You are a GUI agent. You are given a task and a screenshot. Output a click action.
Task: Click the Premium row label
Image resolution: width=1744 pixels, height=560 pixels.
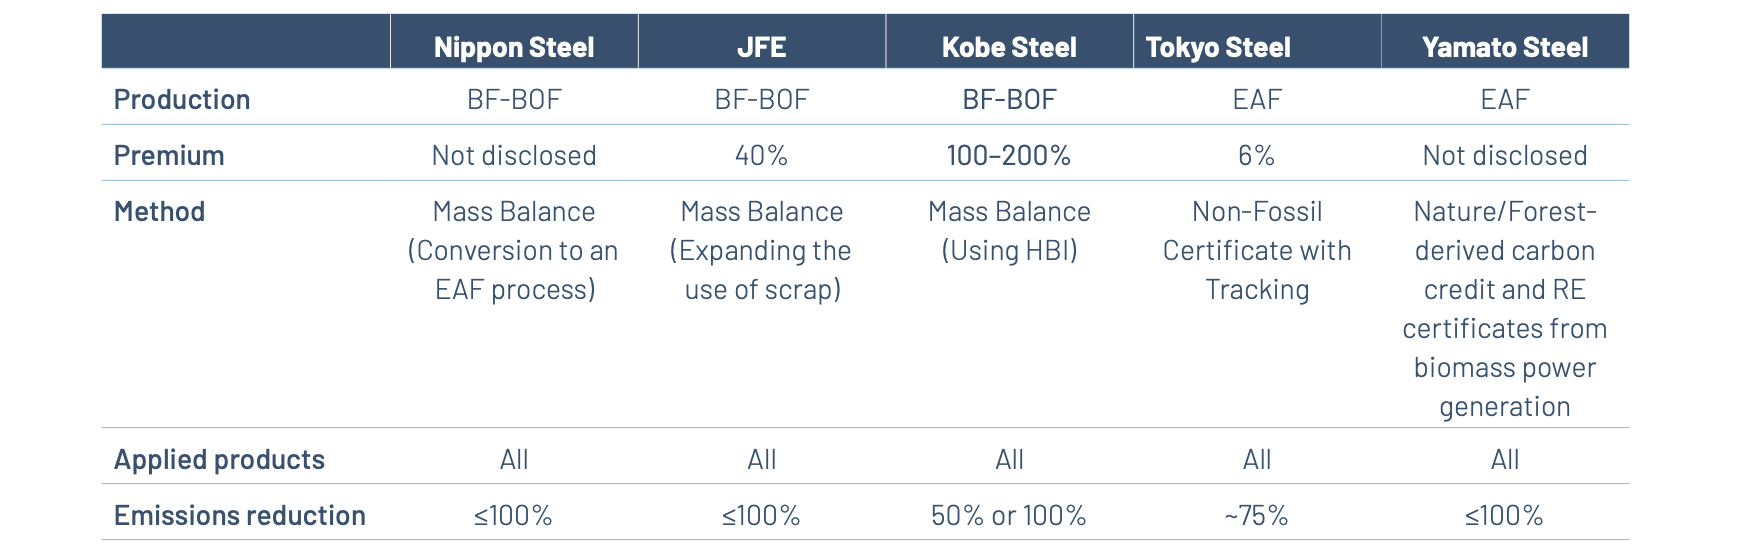click(169, 155)
